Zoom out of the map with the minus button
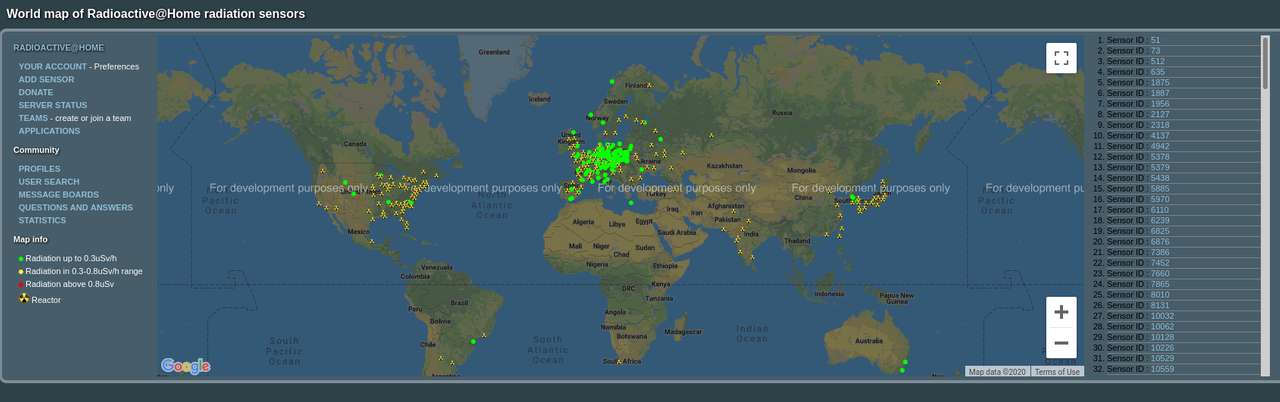 1061,343
